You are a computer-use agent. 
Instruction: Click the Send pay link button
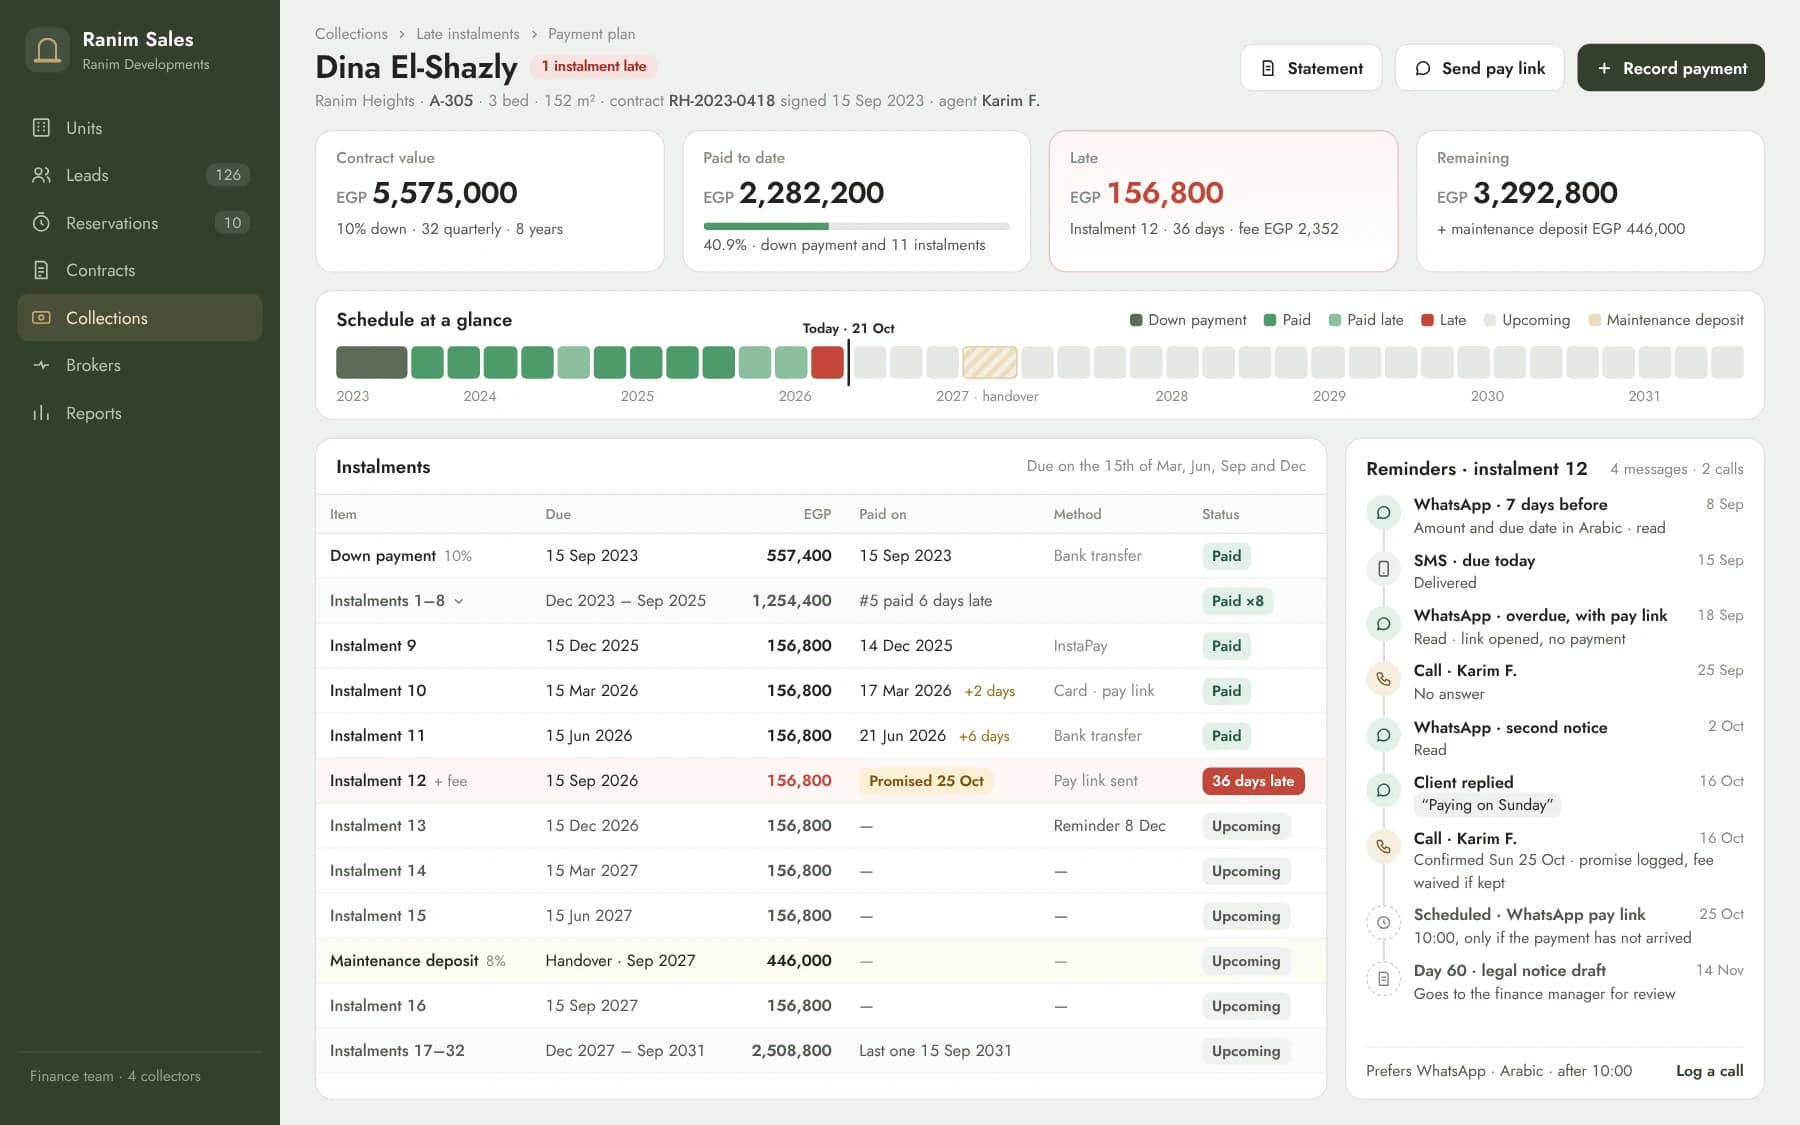pos(1479,68)
